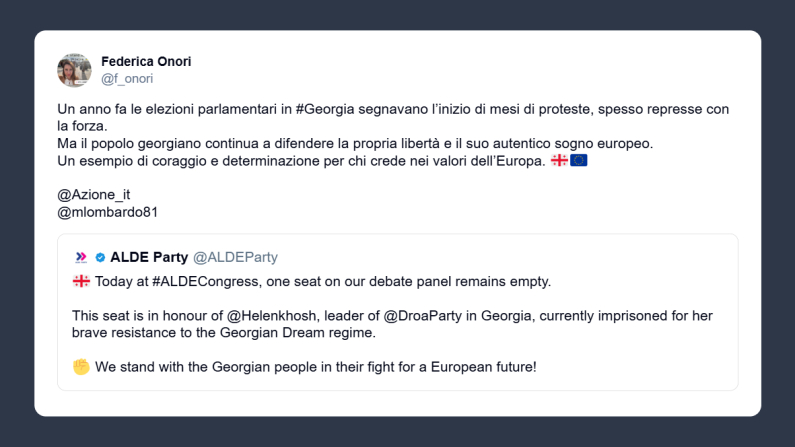Open the Federica Onori display name
This screenshot has width=795, height=447.
tap(146, 61)
